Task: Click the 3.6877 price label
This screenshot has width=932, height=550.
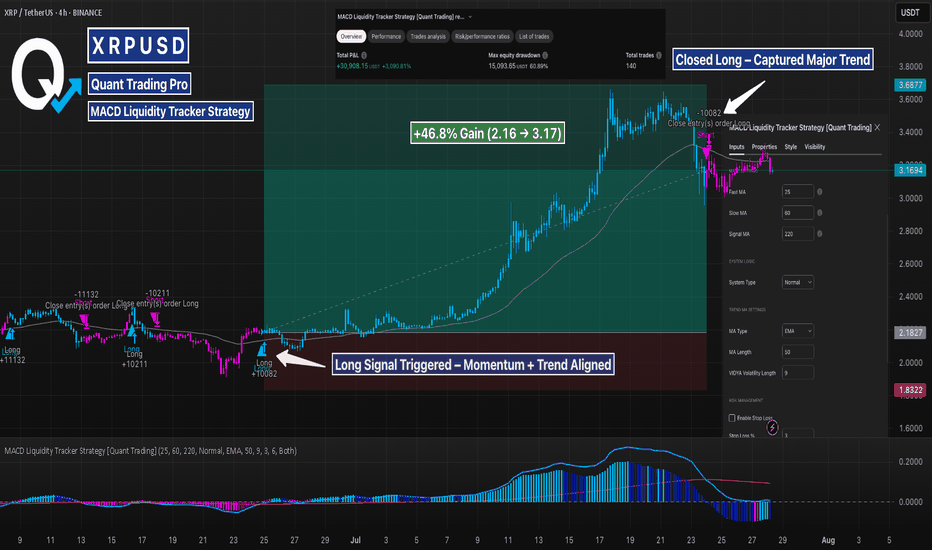Action: 910,85
